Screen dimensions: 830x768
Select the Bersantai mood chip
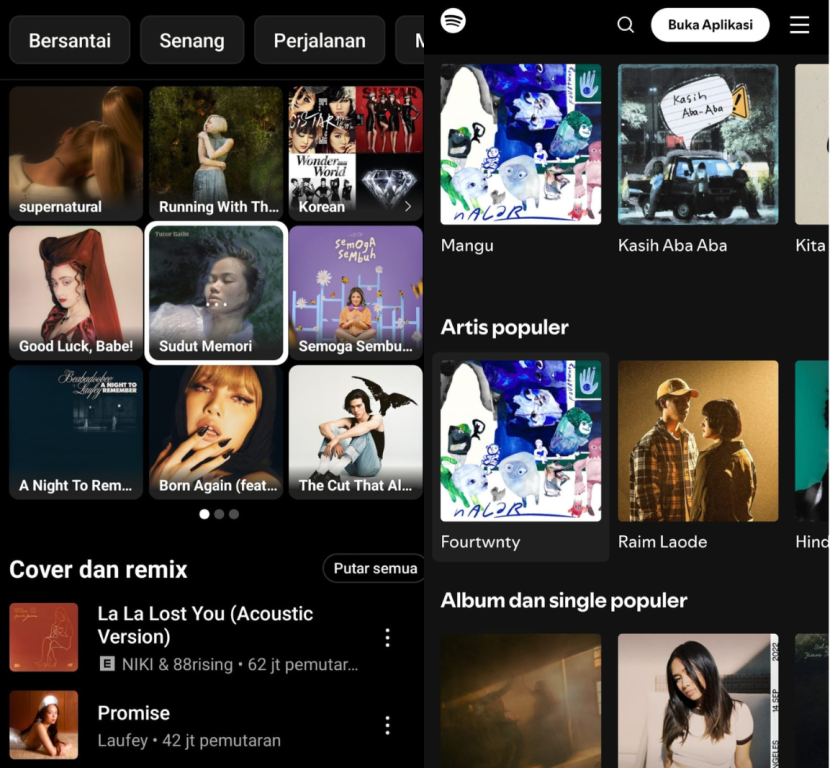click(70, 41)
